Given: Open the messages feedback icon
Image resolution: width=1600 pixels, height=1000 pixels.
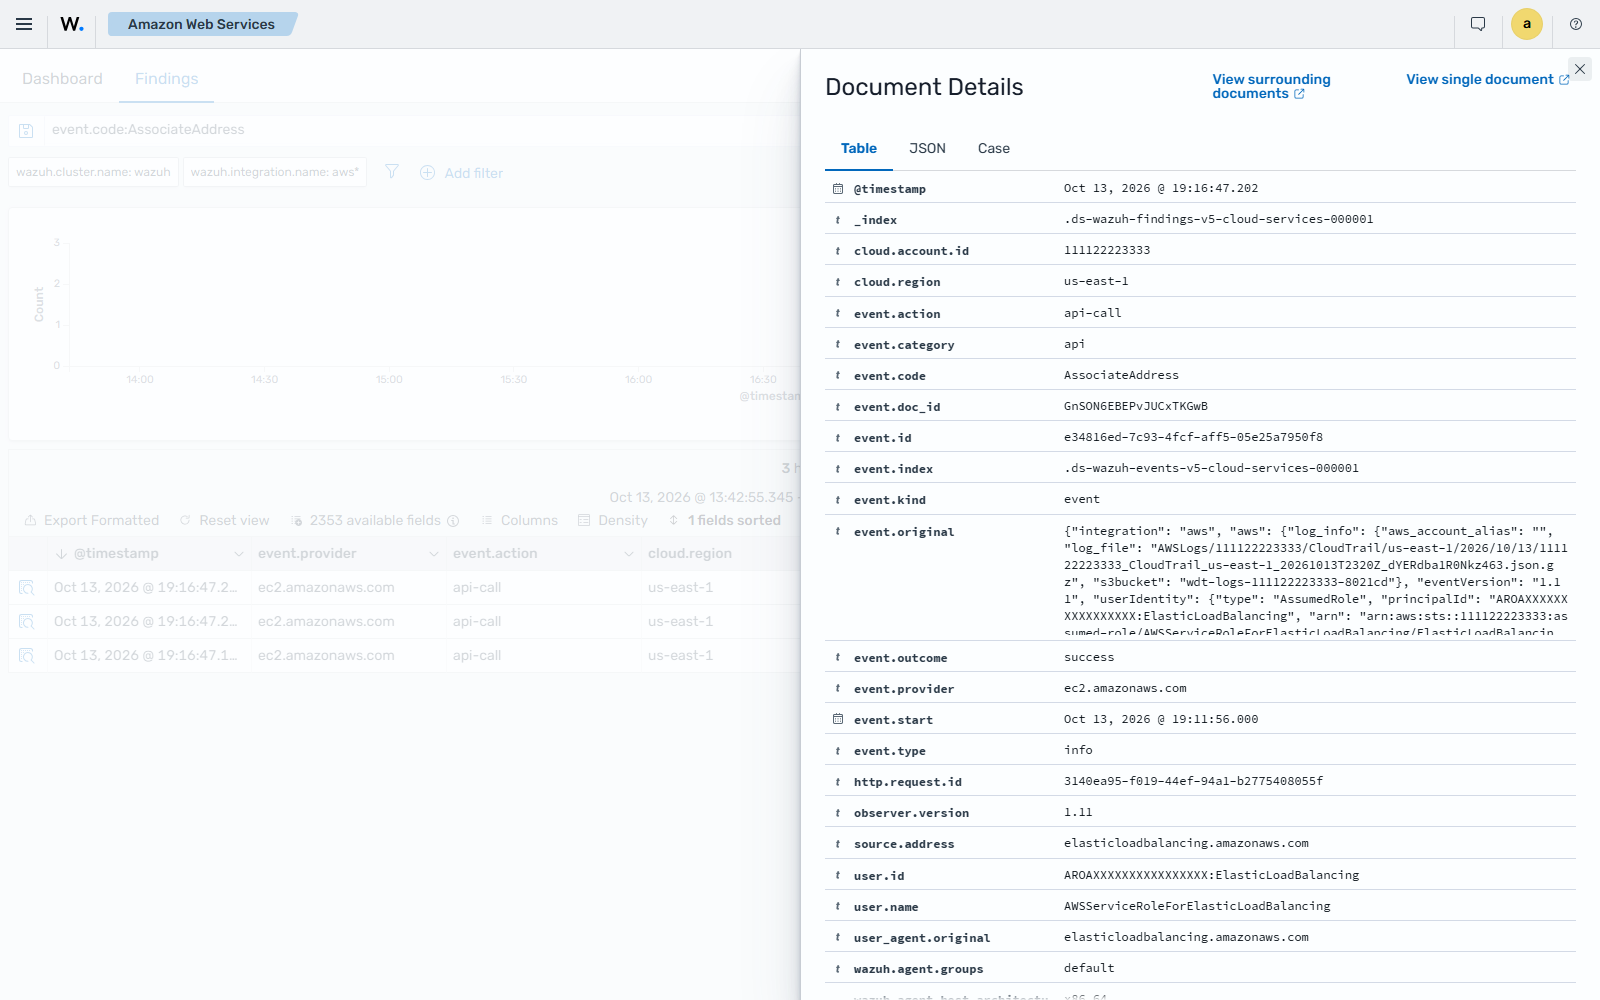Looking at the screenshot, I should (x=1478, y=24).
